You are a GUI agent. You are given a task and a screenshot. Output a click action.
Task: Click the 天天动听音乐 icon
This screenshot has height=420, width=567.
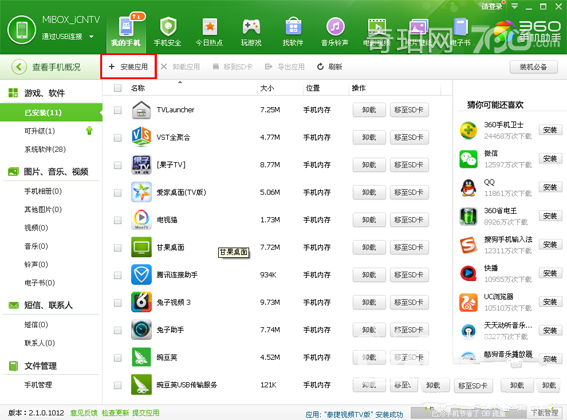coord(469,331)
